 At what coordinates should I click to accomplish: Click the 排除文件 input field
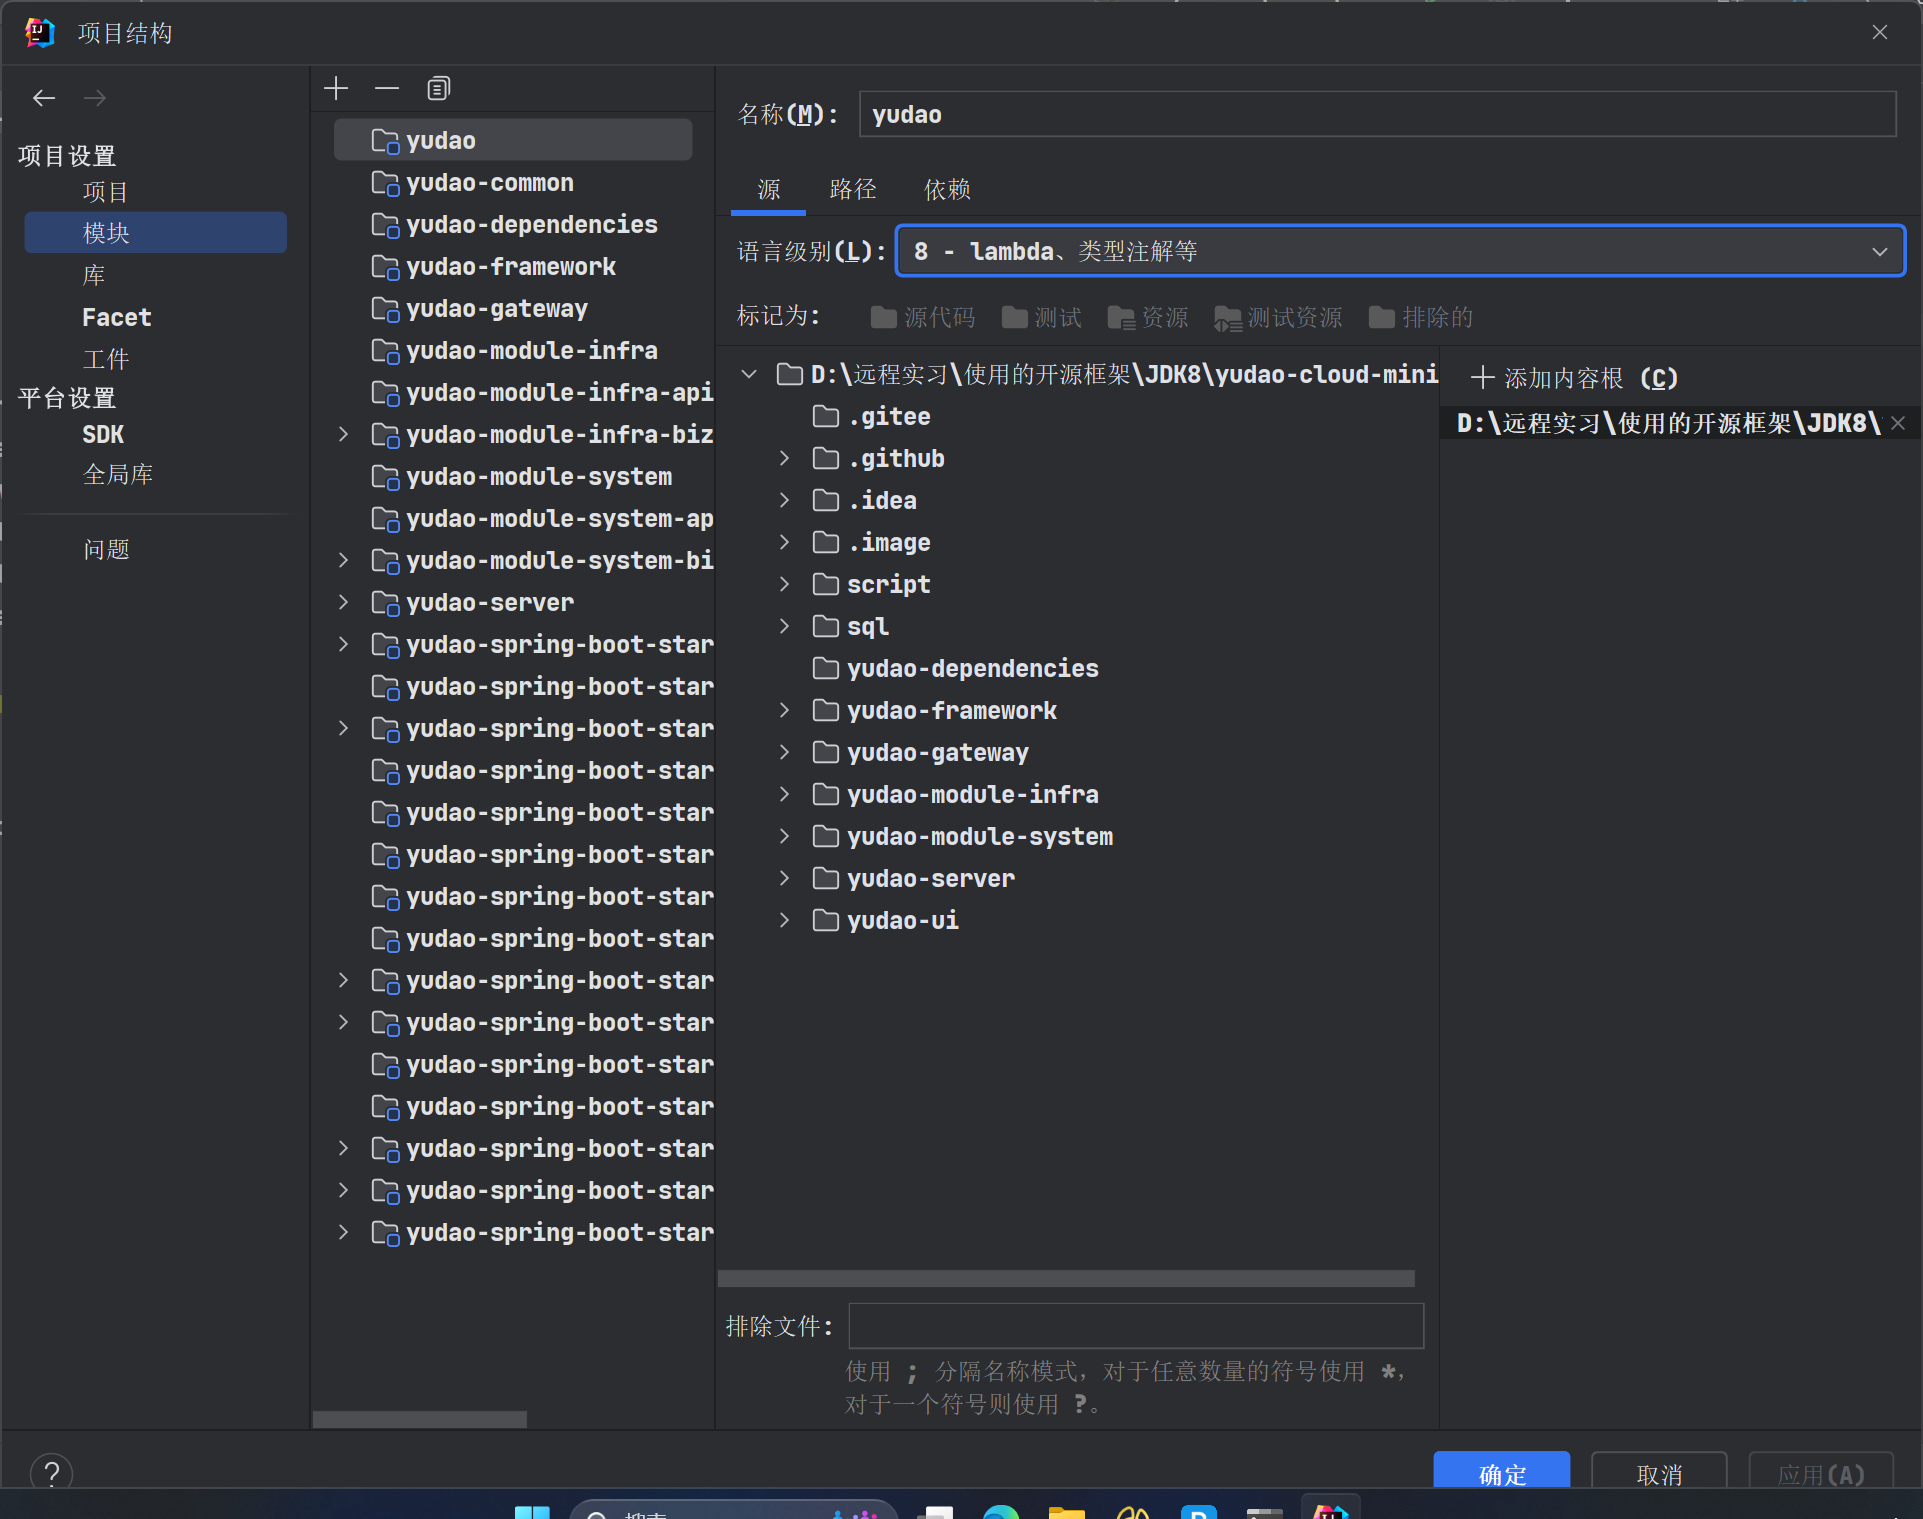click(x=1135, y=1326)
